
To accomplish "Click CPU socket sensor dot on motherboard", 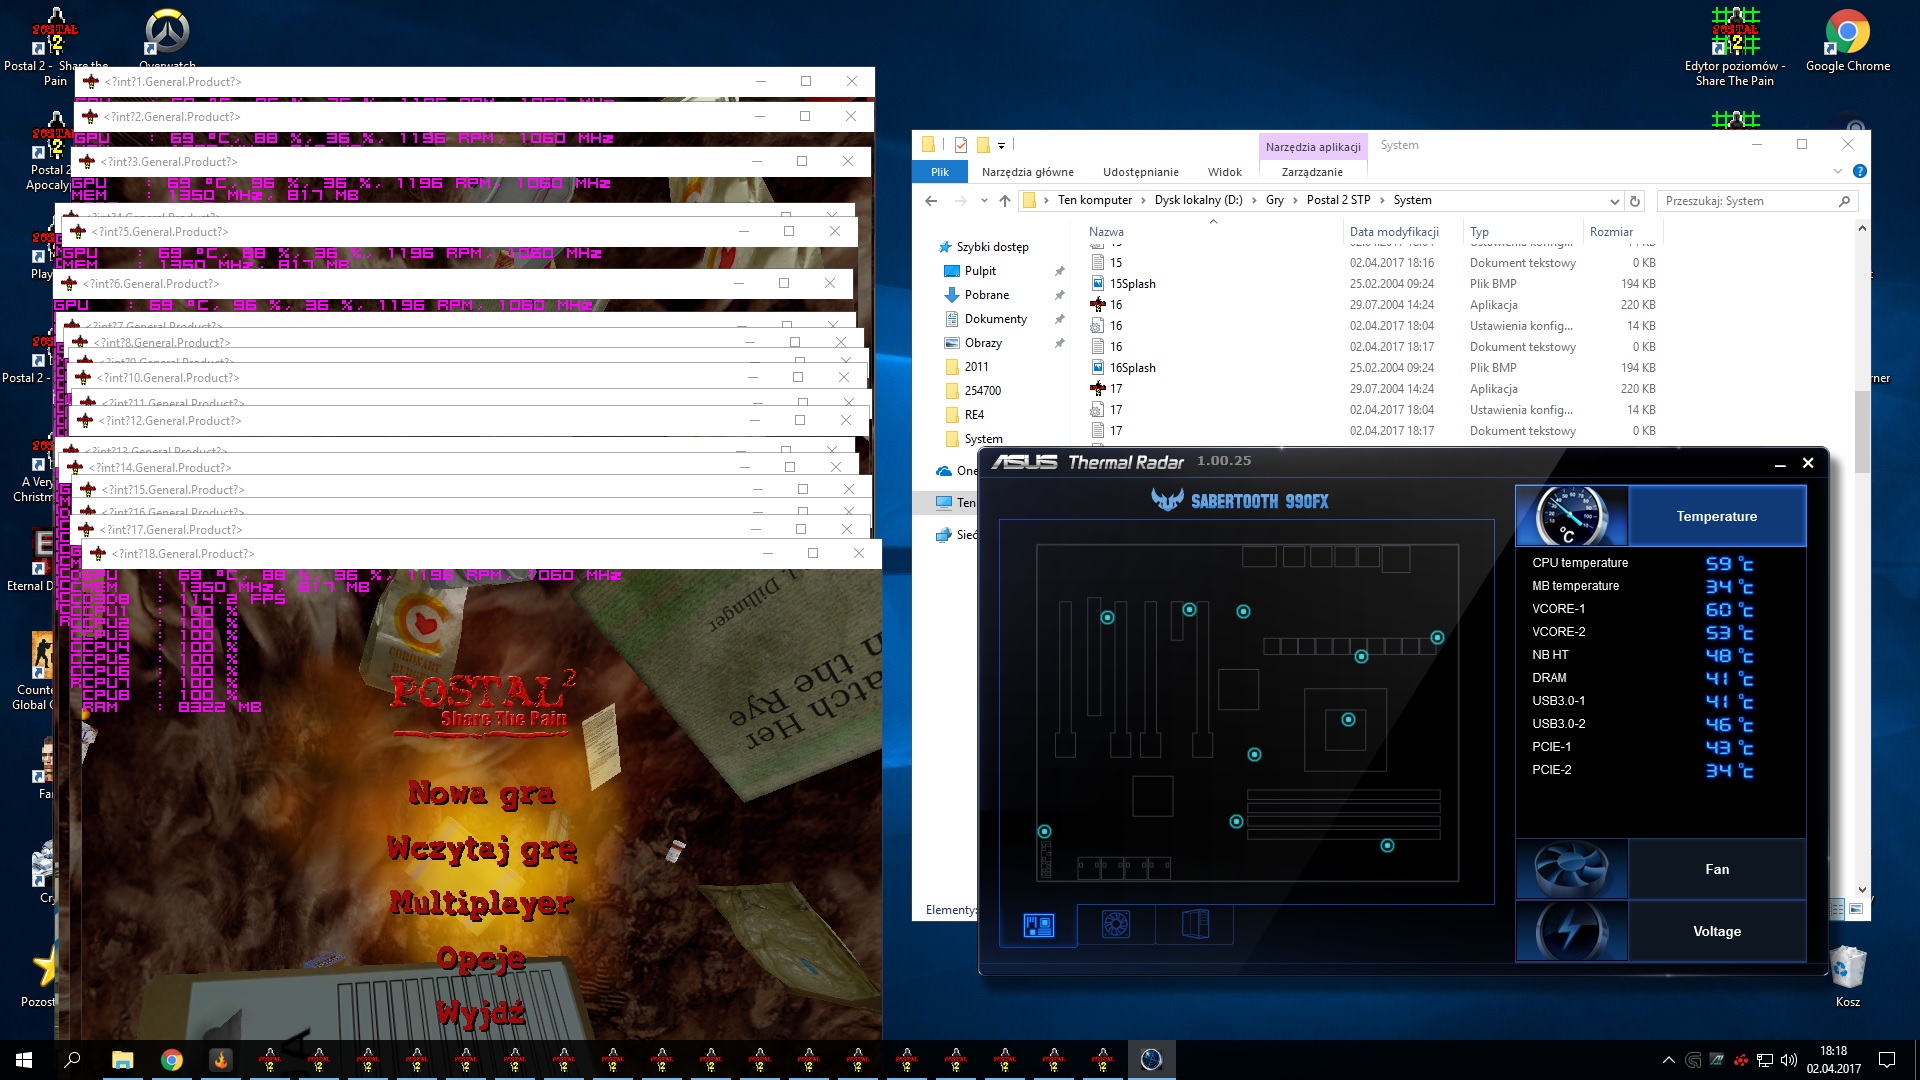I will [x=1348, y=719].
